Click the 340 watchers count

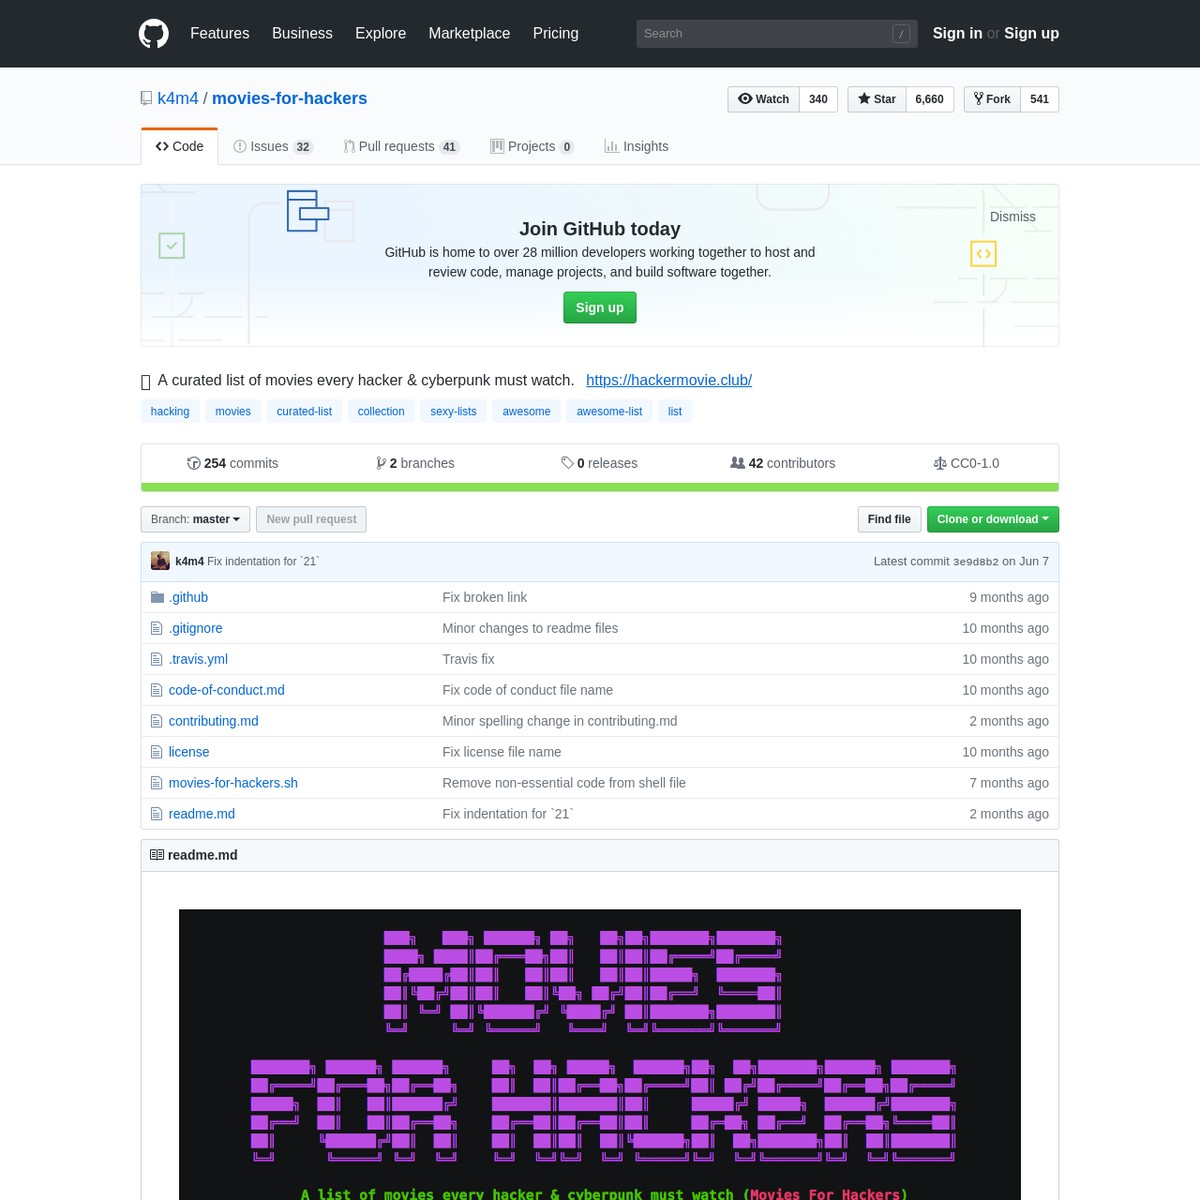click(x=818, y=99)
